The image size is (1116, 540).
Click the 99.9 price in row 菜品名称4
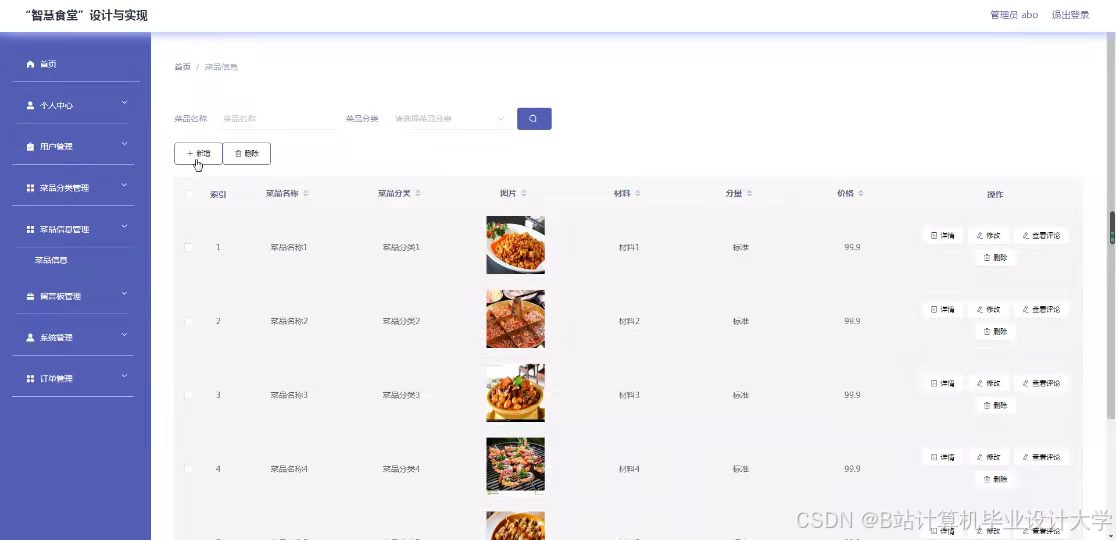coord(852,469)
